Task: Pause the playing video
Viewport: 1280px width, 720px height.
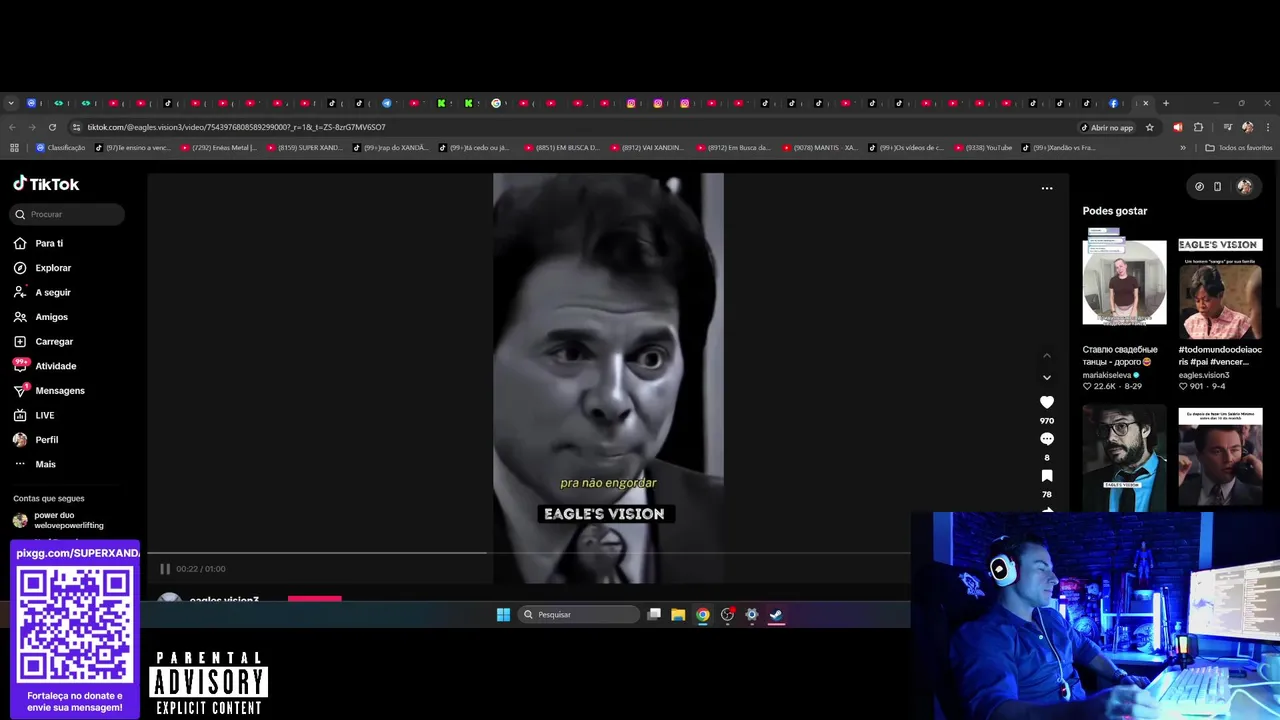Action: (x=165, y=569)
